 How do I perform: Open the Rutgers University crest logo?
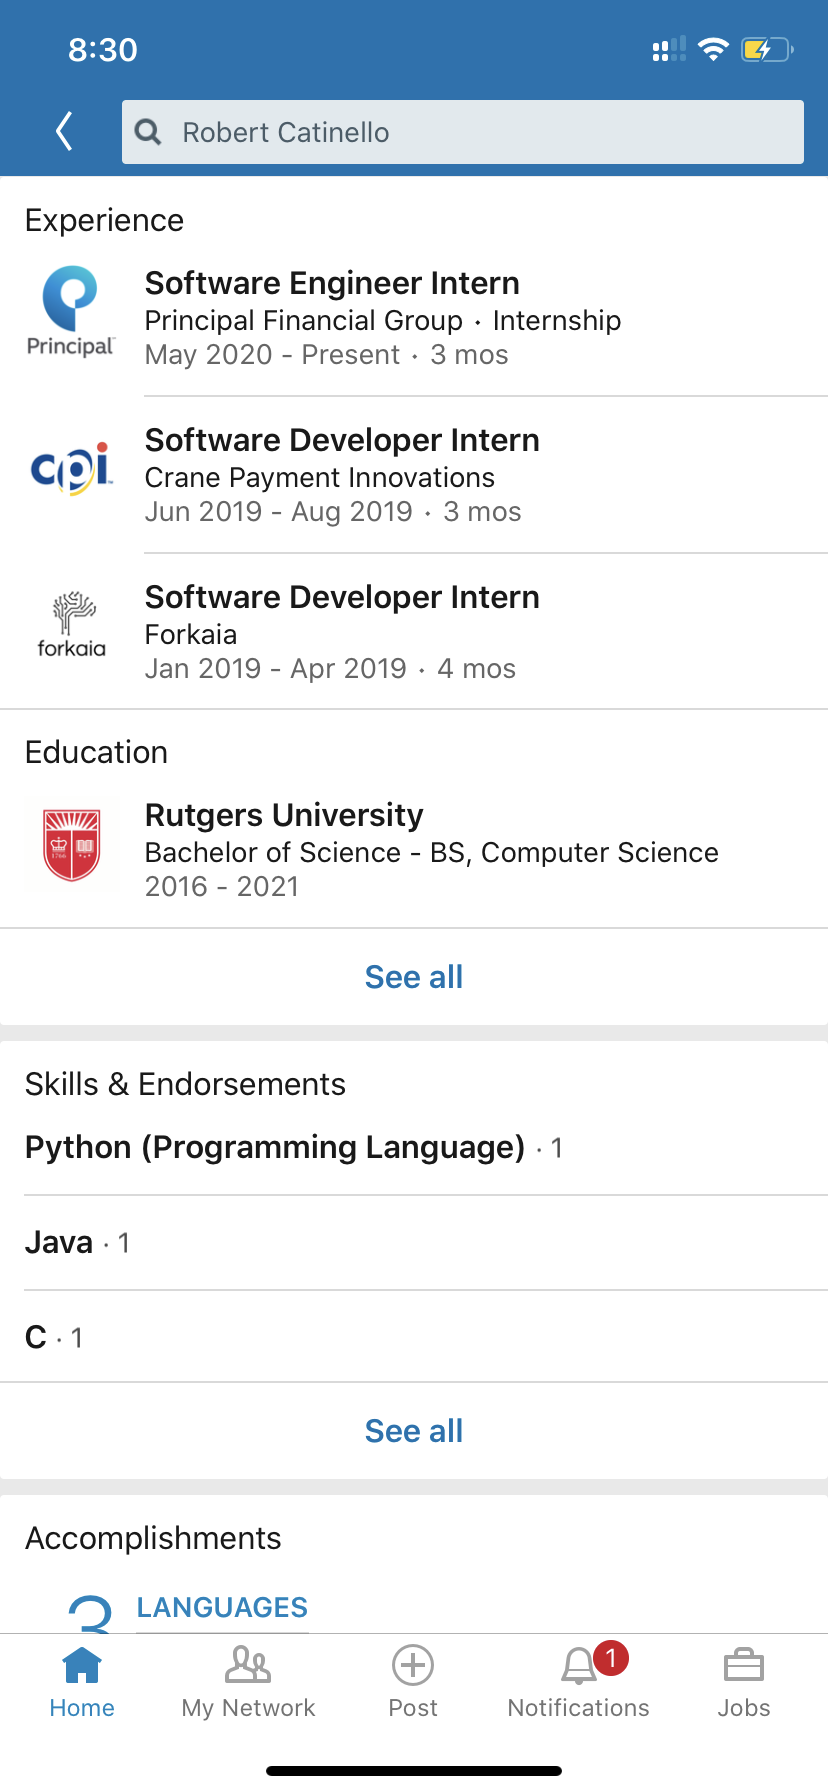coord(71,846)
